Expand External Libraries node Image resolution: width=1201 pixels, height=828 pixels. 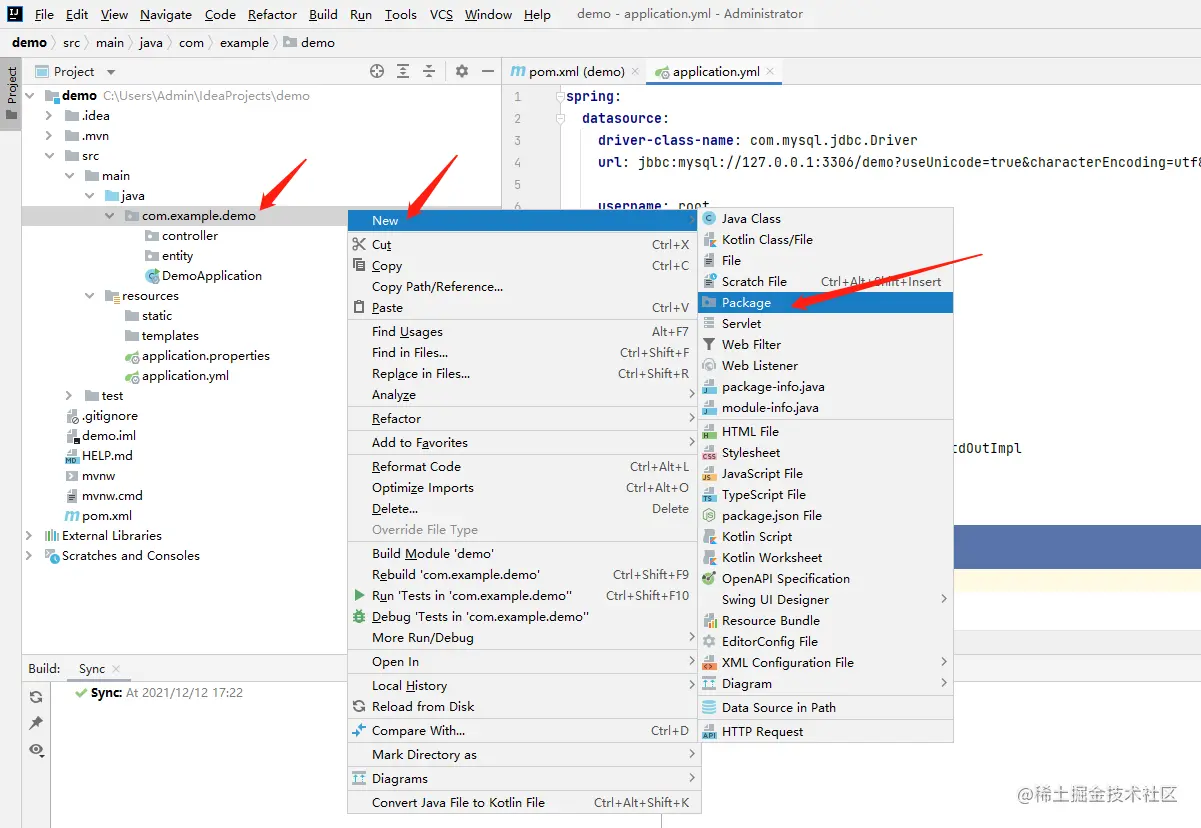[30, 536]
